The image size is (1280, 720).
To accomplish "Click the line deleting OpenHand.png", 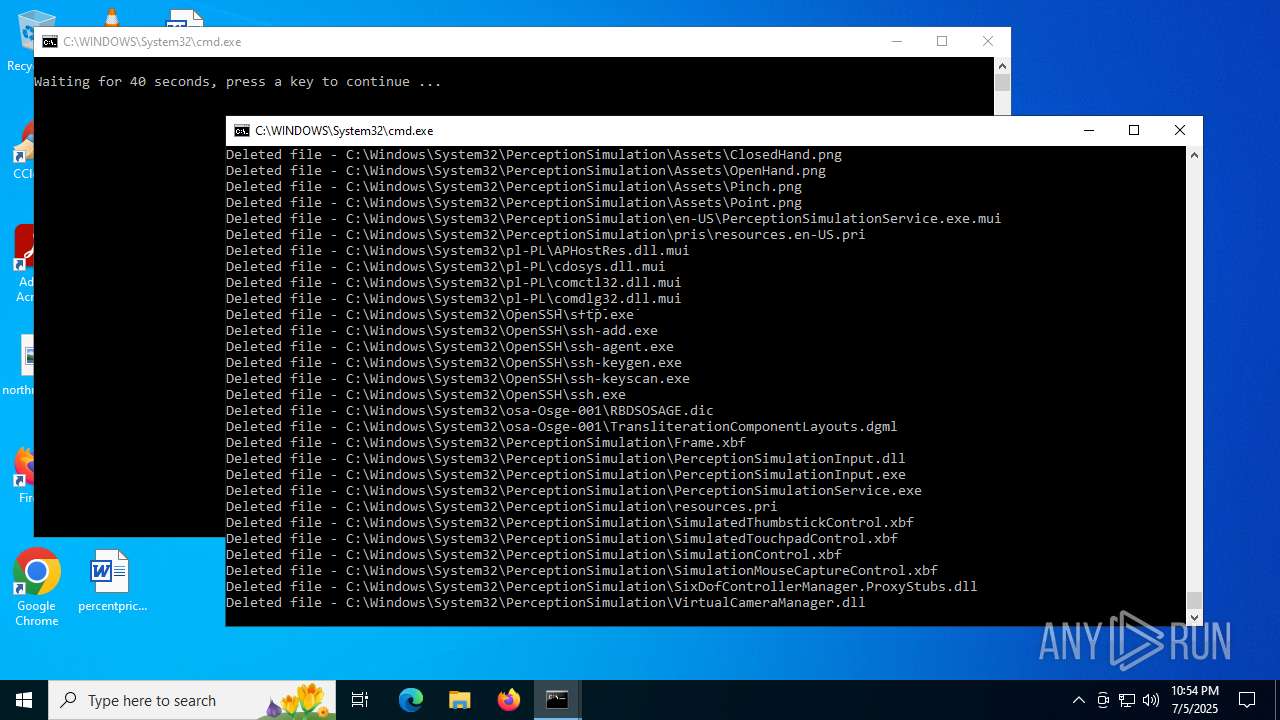I will tap(526, 171).
